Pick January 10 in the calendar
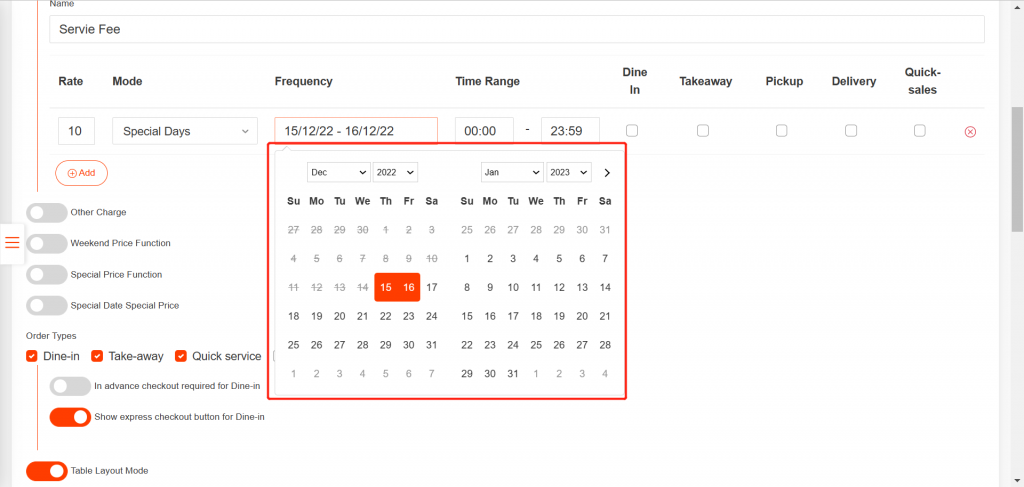The width and height of the screenshot is (1024, 487). click(513, 288)
